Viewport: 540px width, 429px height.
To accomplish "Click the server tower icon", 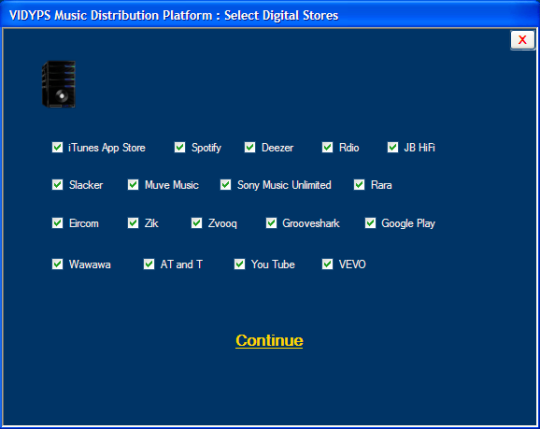I will (x=59, y=84).
